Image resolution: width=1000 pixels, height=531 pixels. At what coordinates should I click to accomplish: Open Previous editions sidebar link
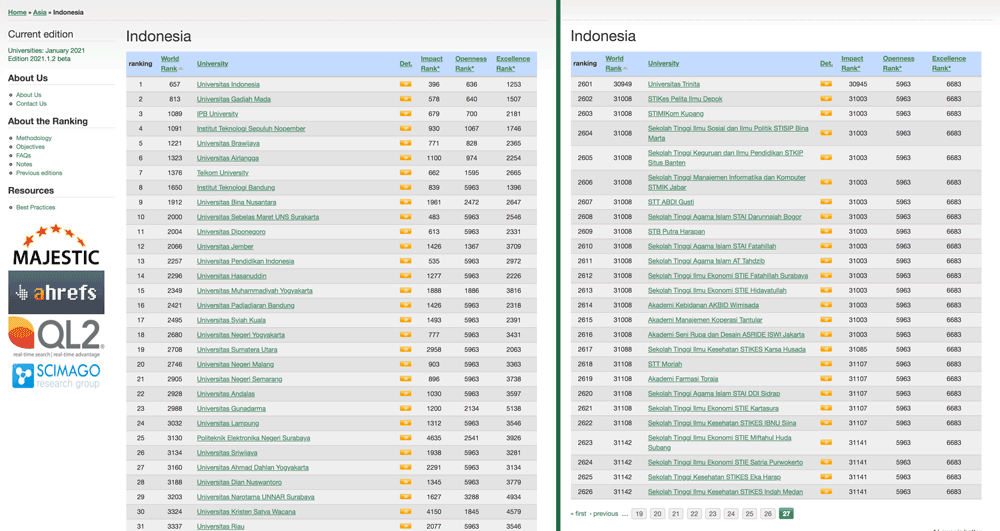coord(39,173)
